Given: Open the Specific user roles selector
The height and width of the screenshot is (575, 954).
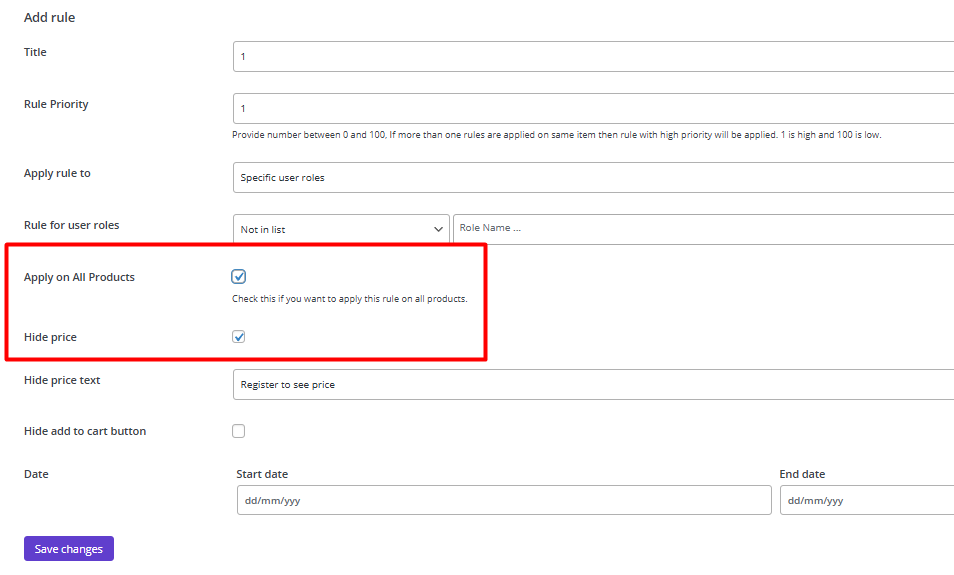Looking at the screenshot, I should click(593, 178).
